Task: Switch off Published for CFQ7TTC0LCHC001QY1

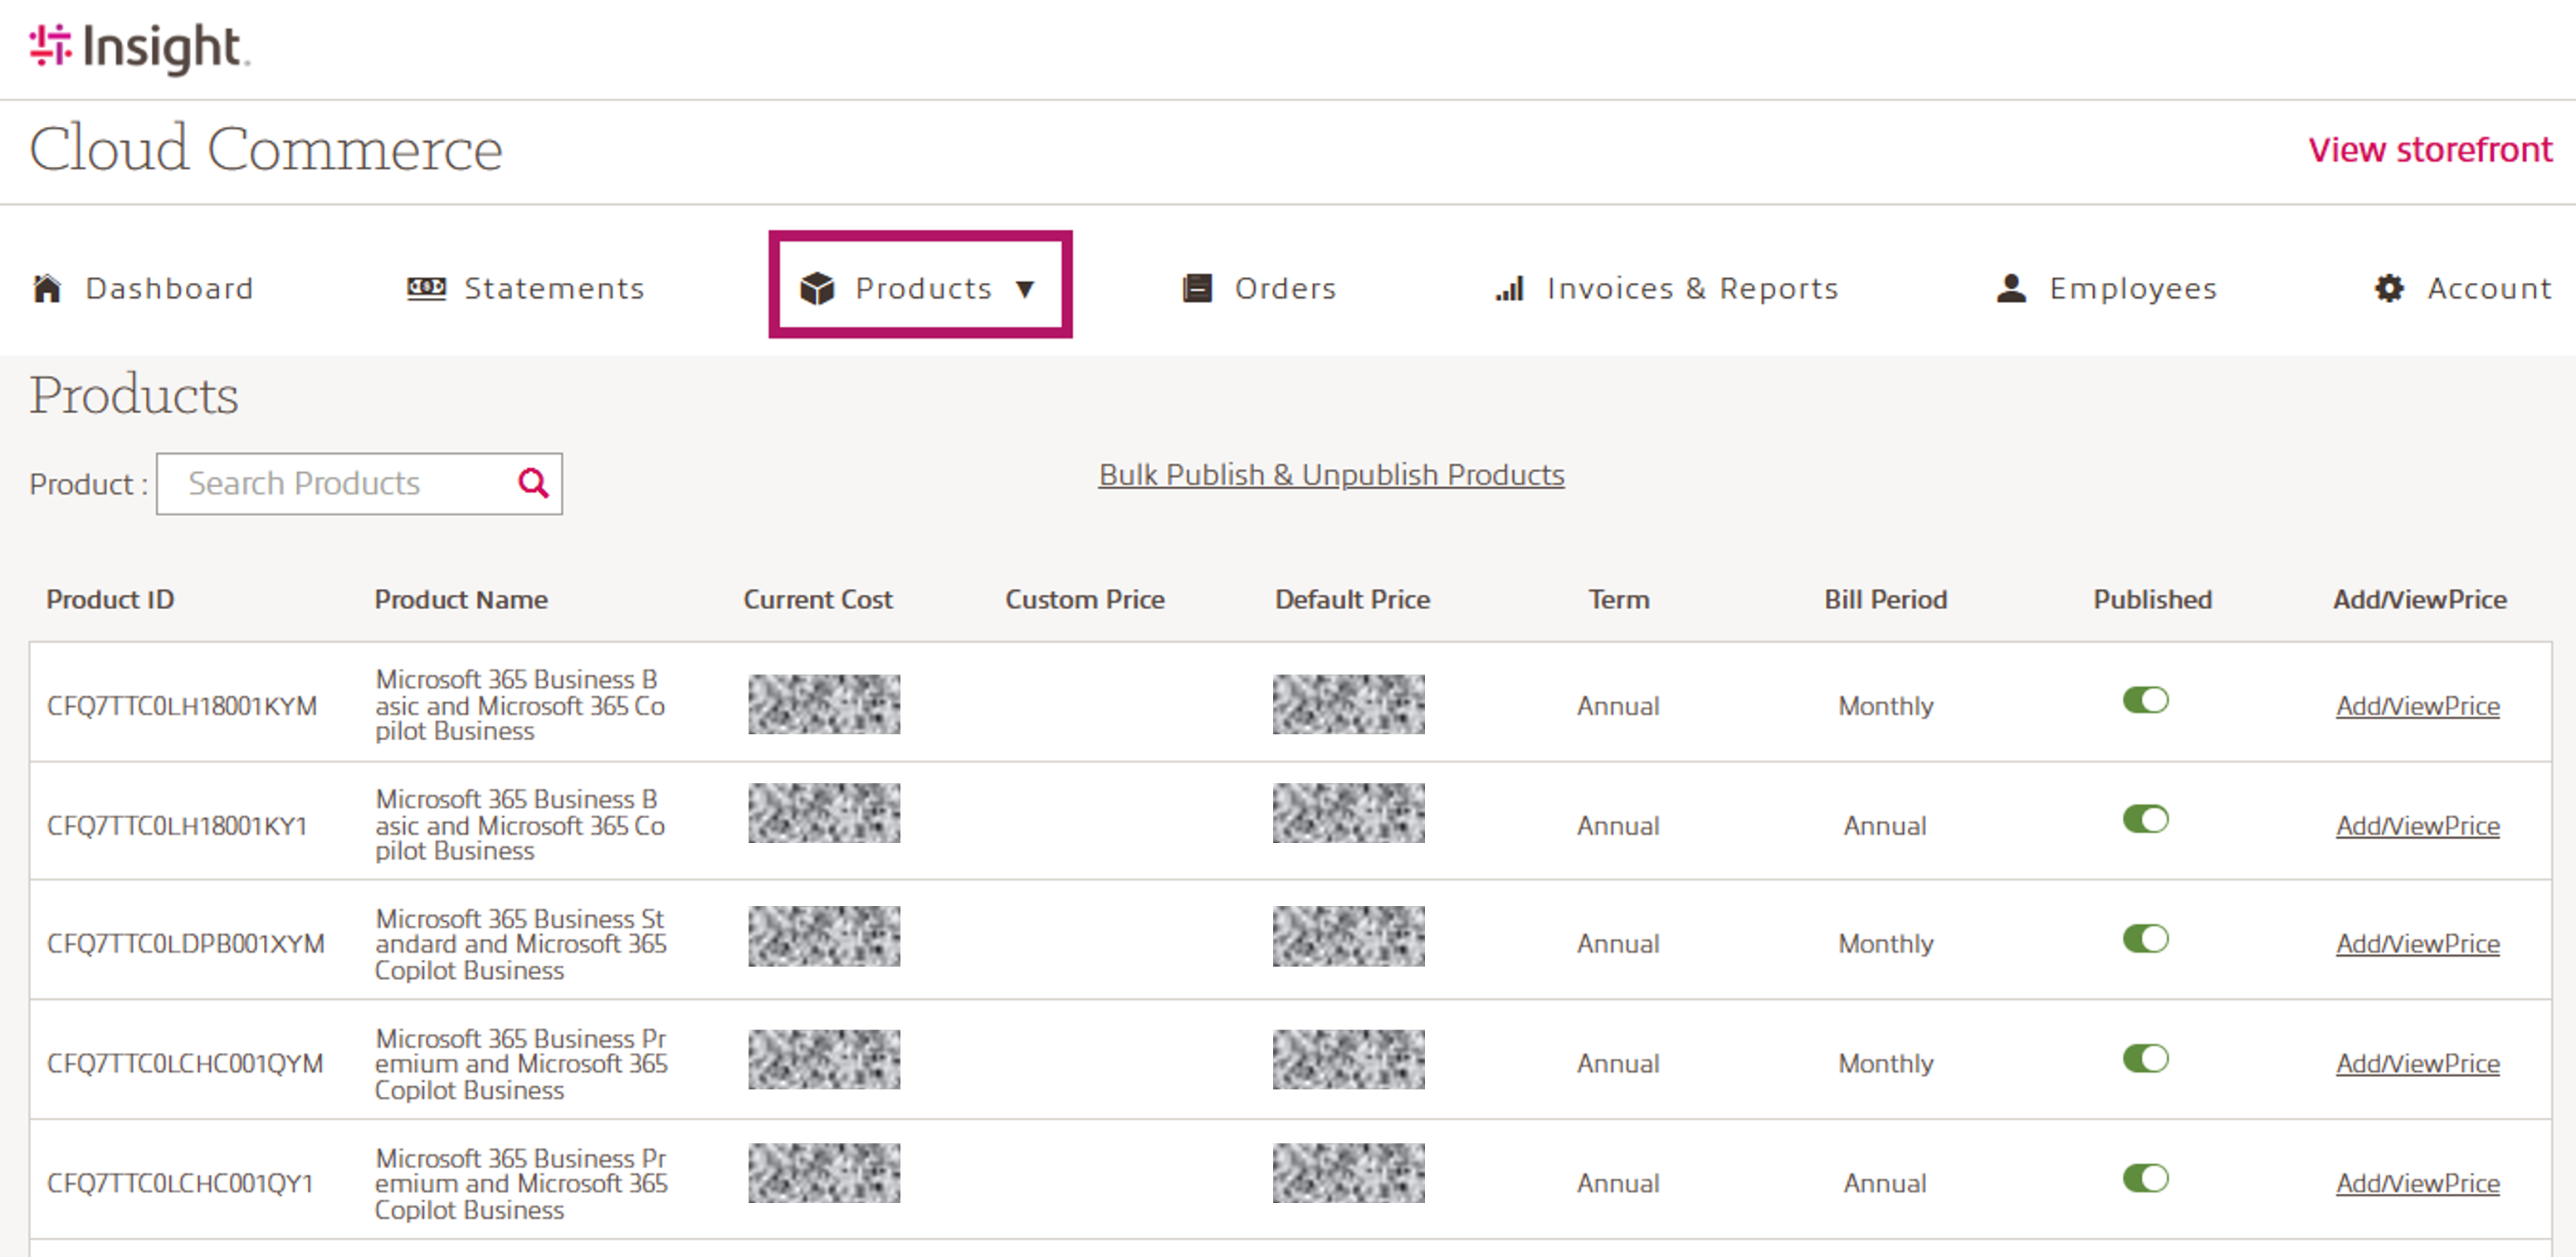Action: 2145,1179
